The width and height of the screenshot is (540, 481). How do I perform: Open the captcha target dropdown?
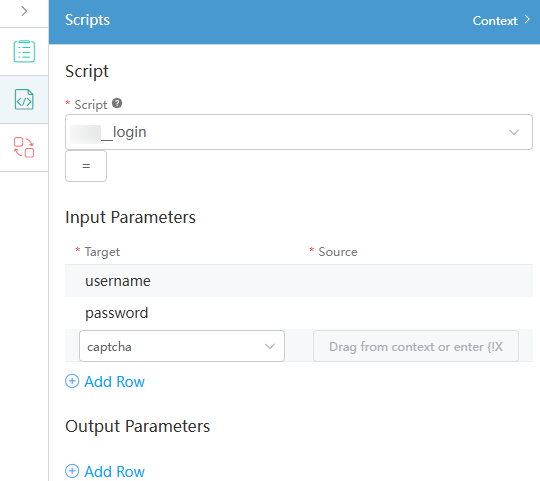tap(182, 346)
